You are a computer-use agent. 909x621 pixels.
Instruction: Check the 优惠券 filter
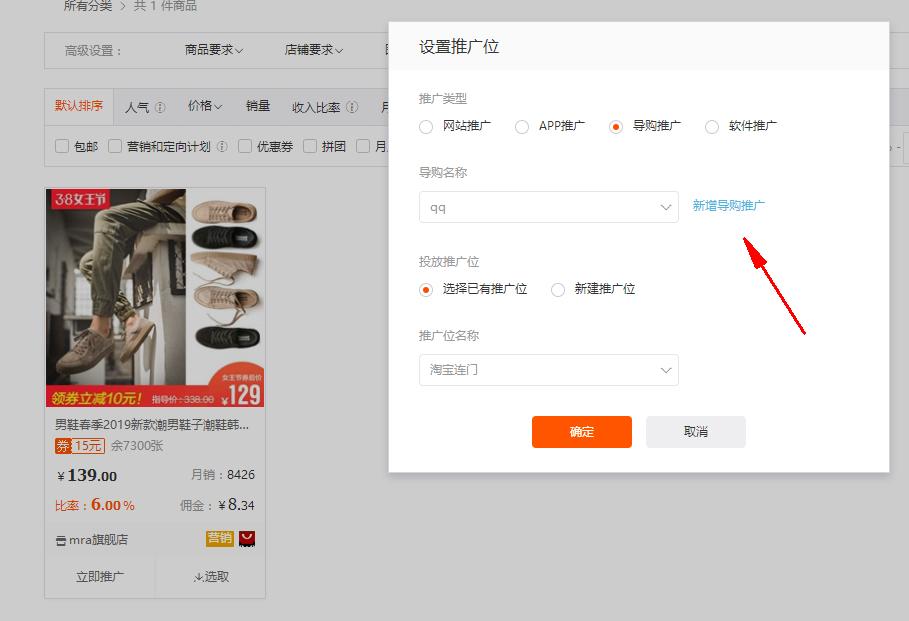(243, 145)
